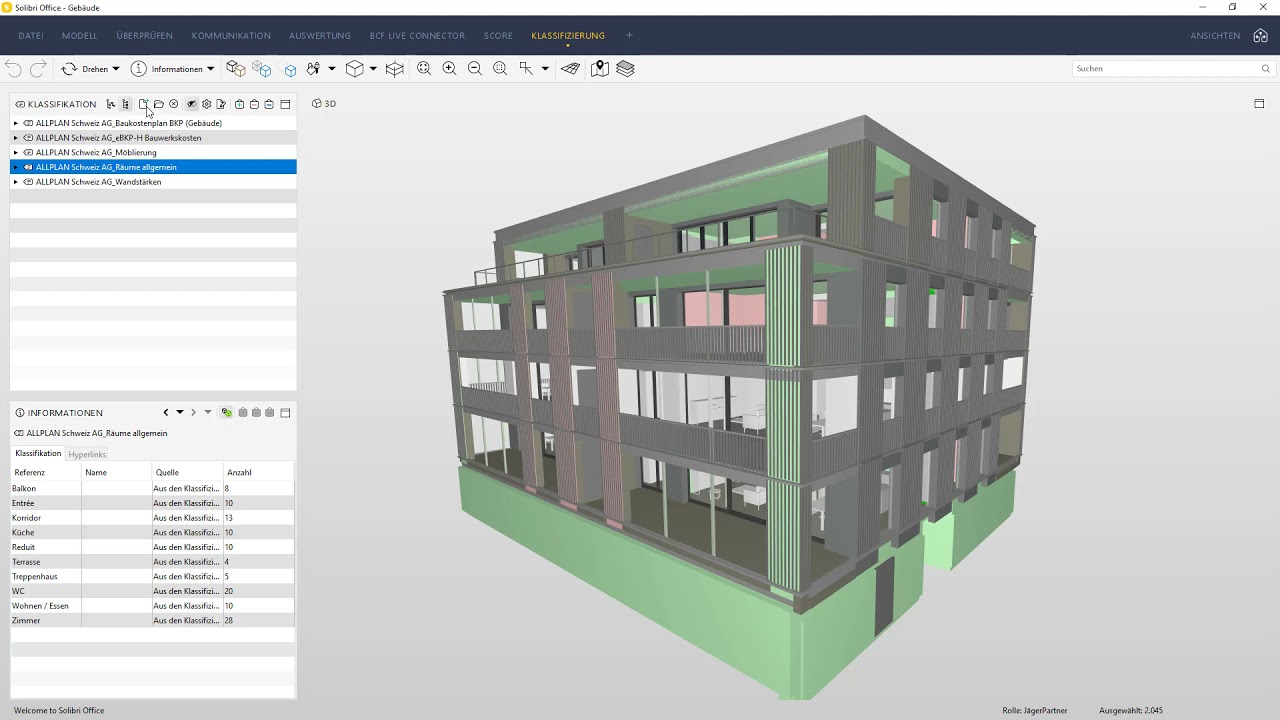Sort by Quelle column header
Viewport: 1280px width, 720px height.
coord(187,472)
